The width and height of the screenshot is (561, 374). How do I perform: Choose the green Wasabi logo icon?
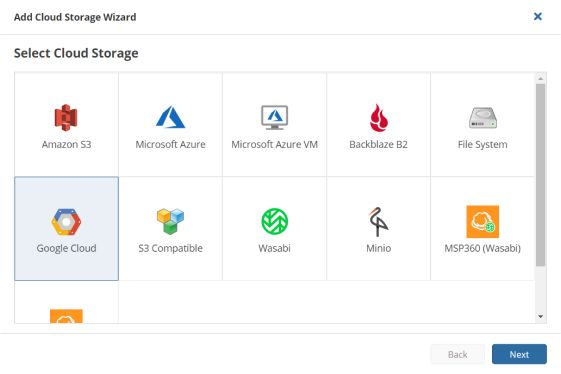[274, 222]
